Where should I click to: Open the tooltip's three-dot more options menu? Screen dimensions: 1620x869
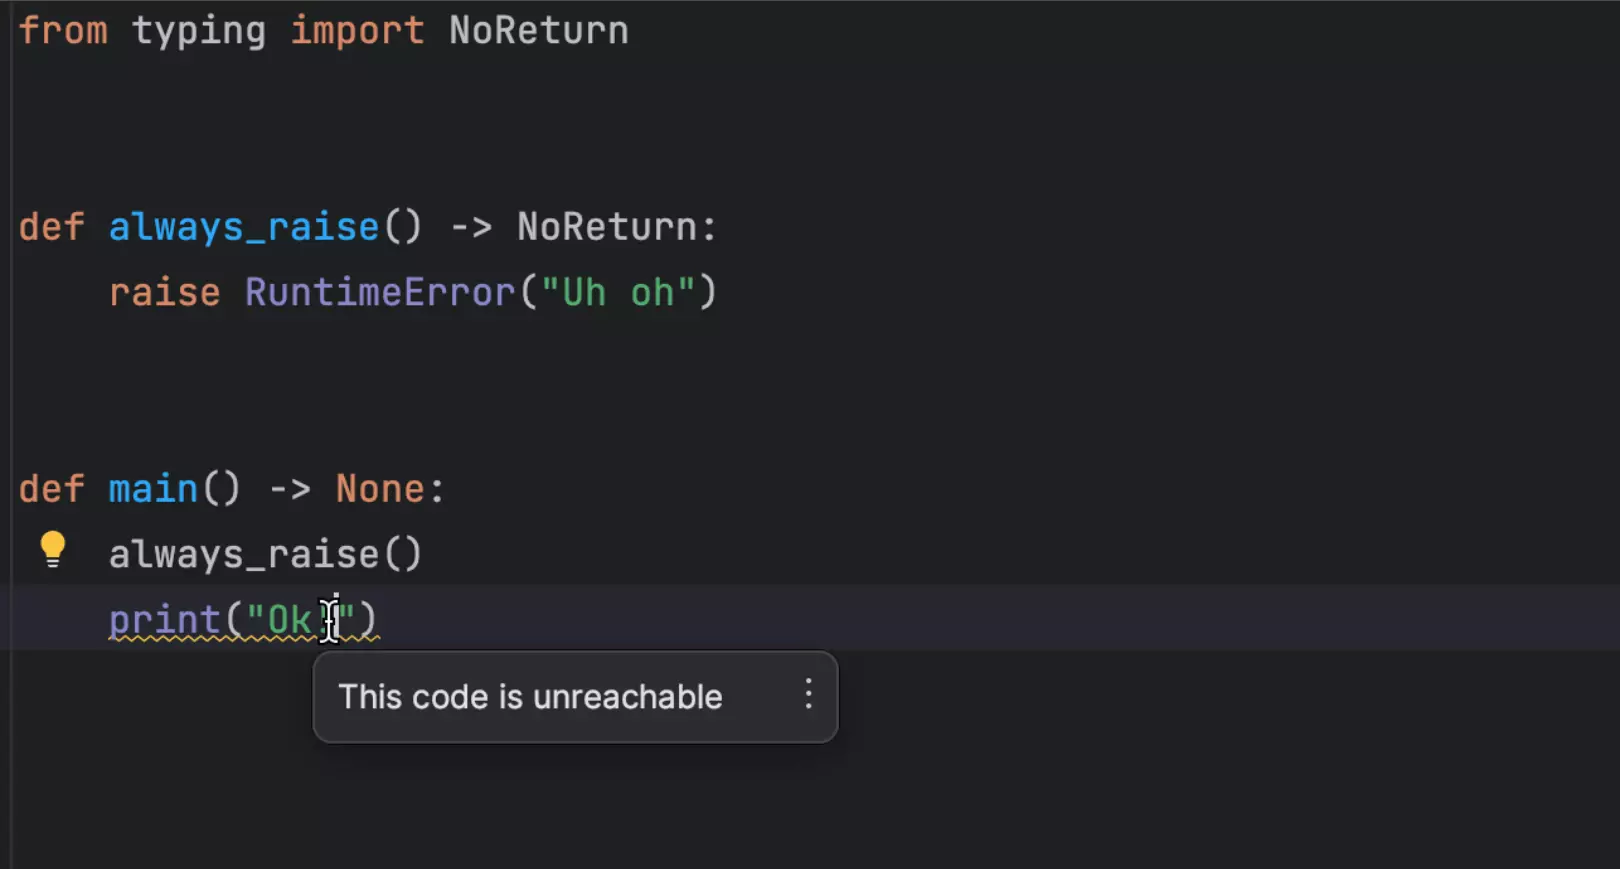(x=808, y=695)
